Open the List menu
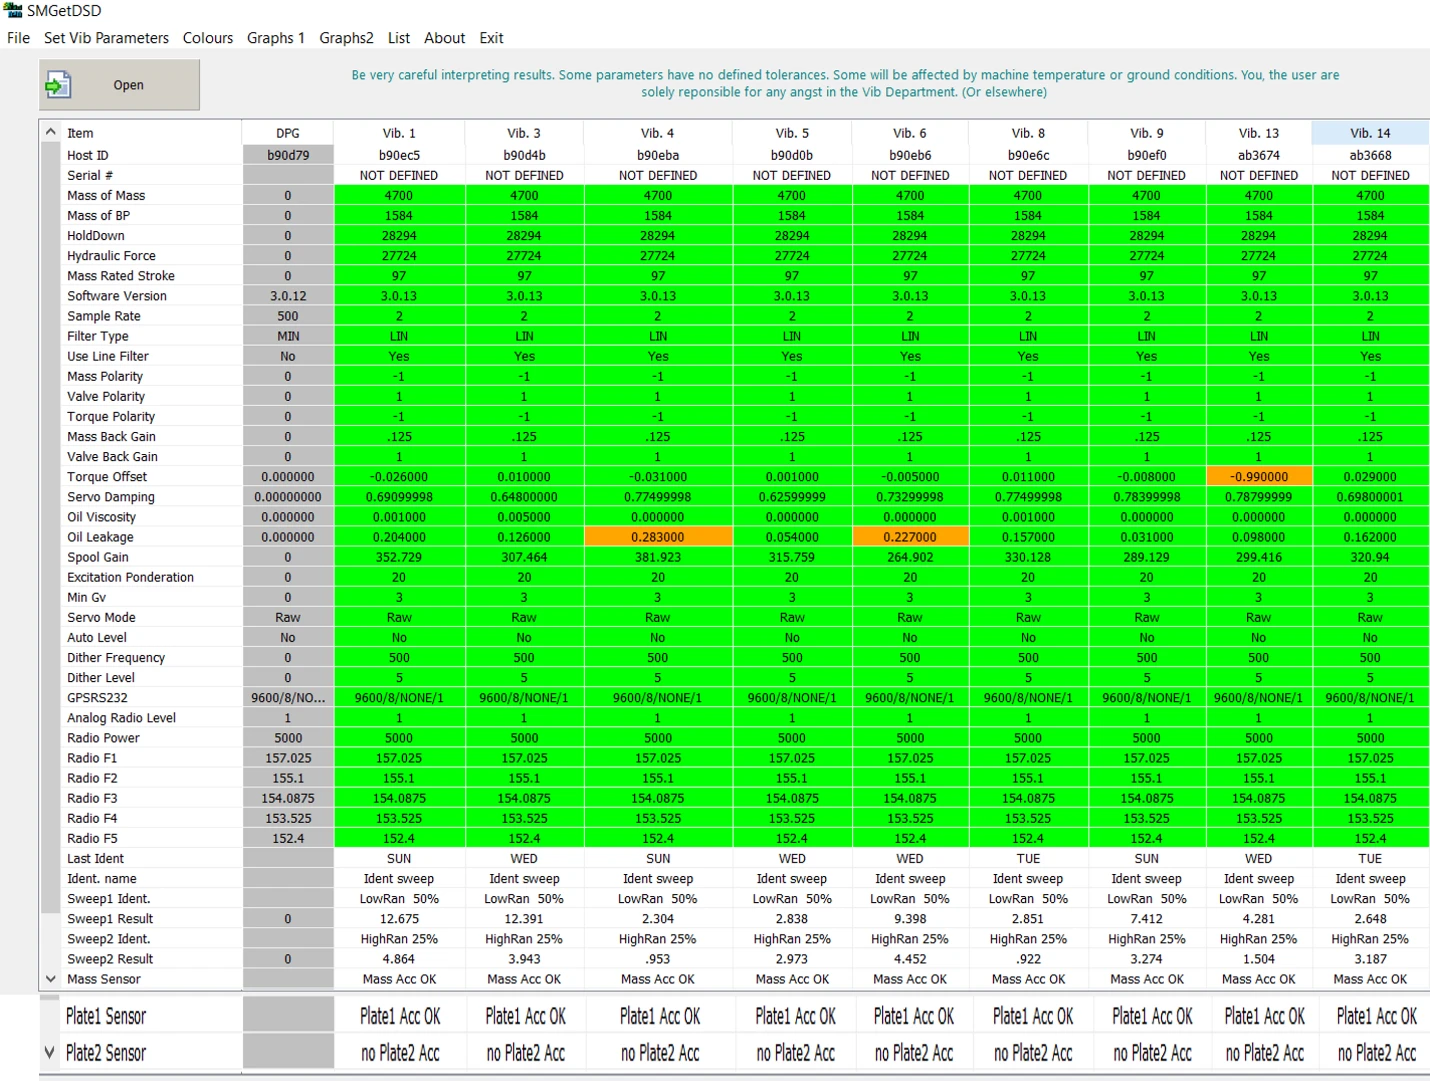 (399, 38)
